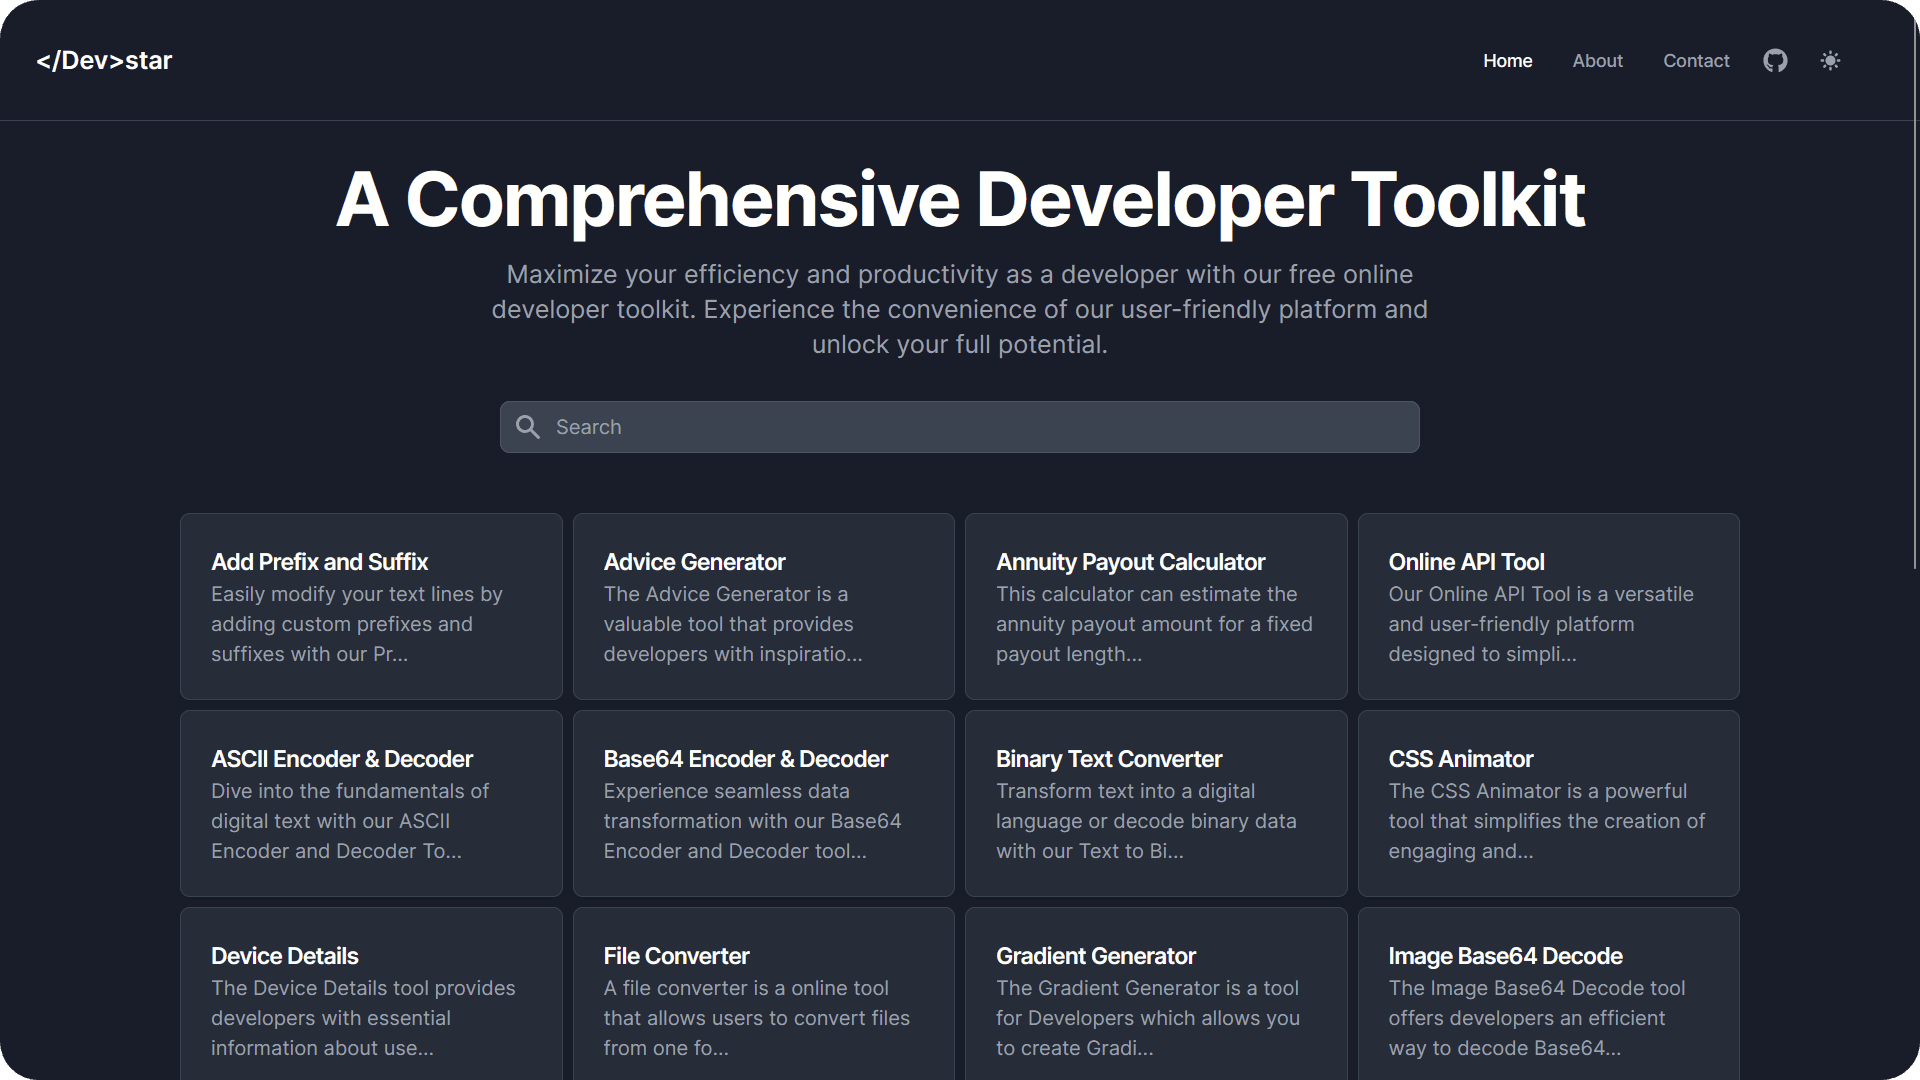Open the Image Base64 Decode card
Image resolution: width=1920 pixels, height=1080 pixels.
(1549, 993)
